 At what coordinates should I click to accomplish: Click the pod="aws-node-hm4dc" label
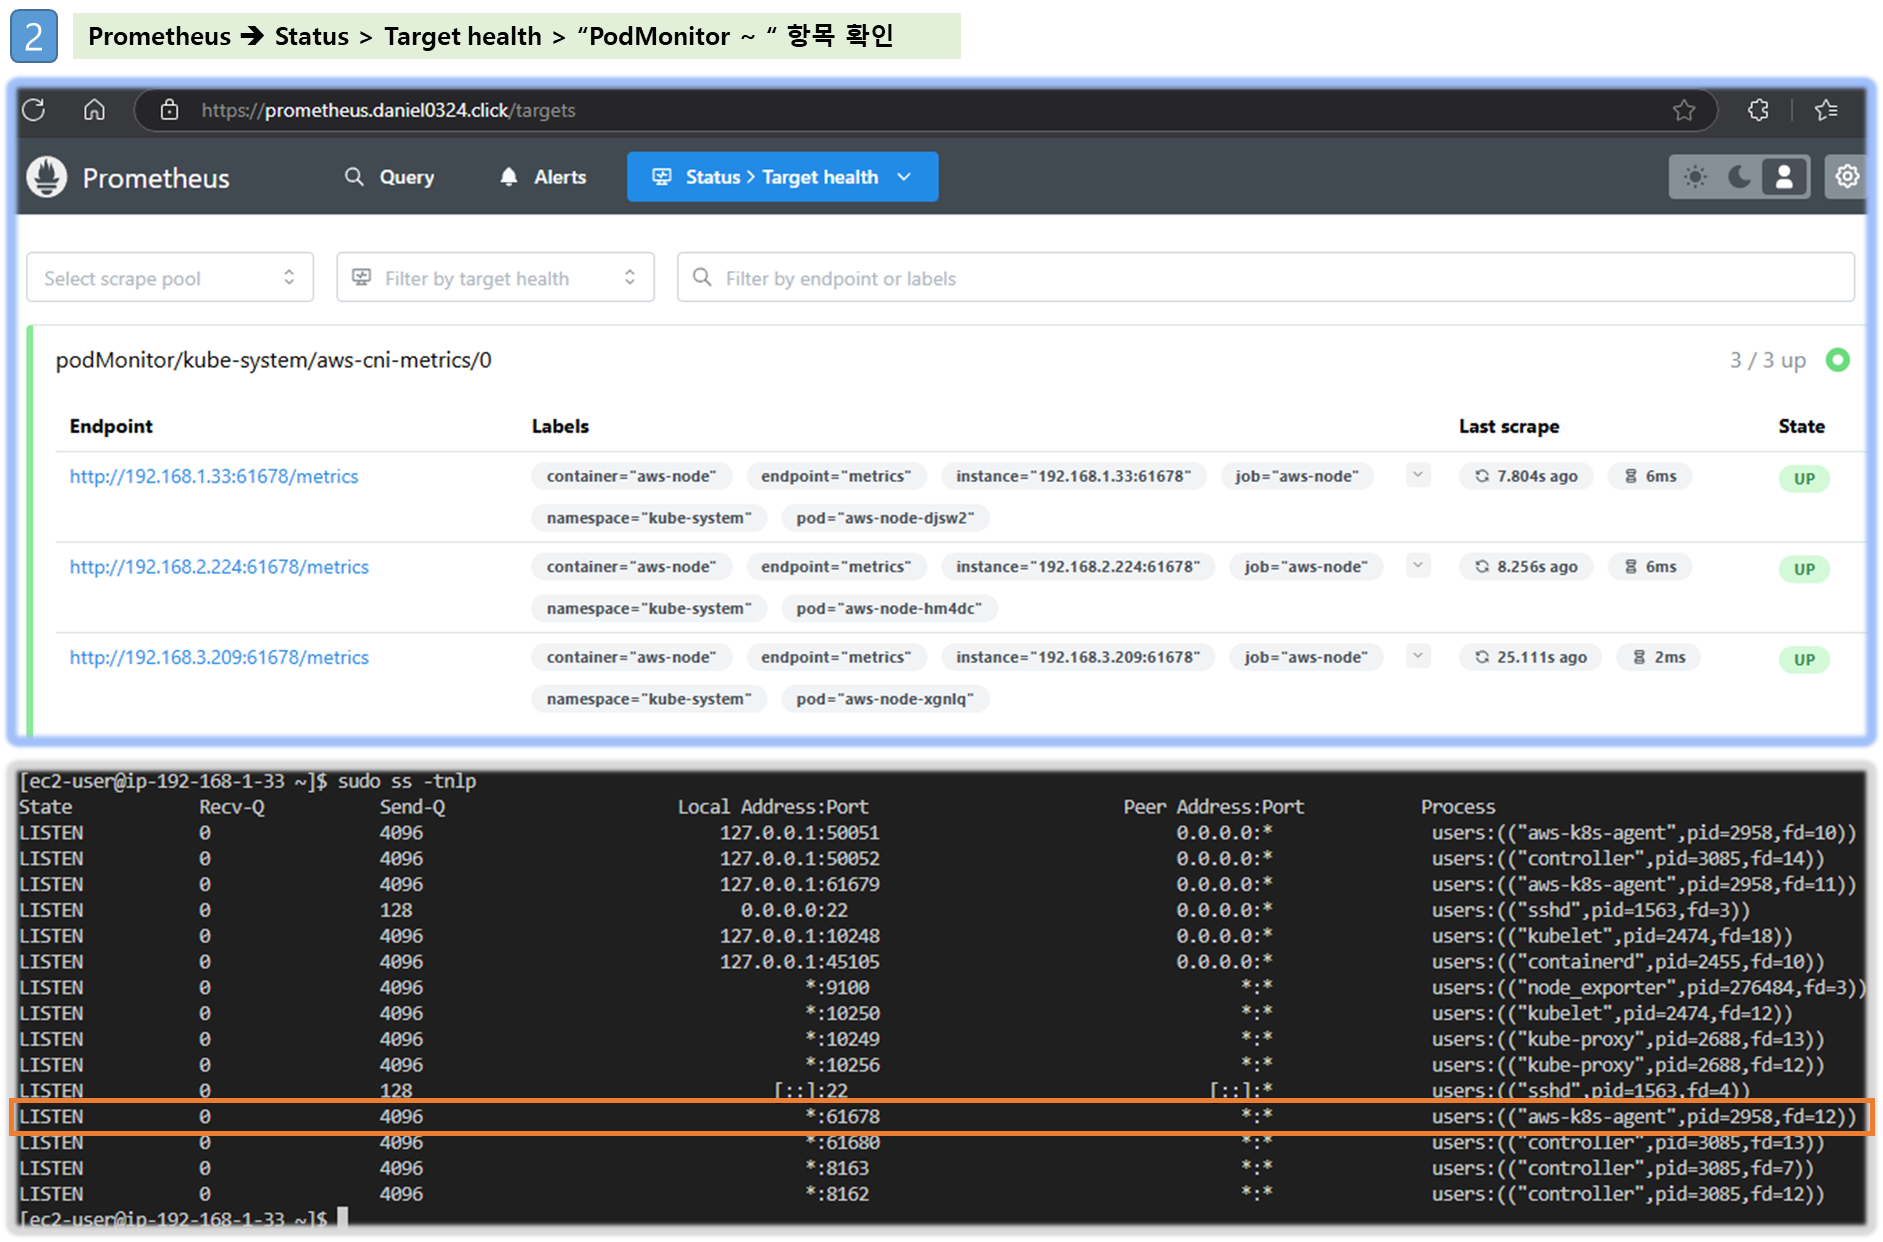(x=889, y=608)
